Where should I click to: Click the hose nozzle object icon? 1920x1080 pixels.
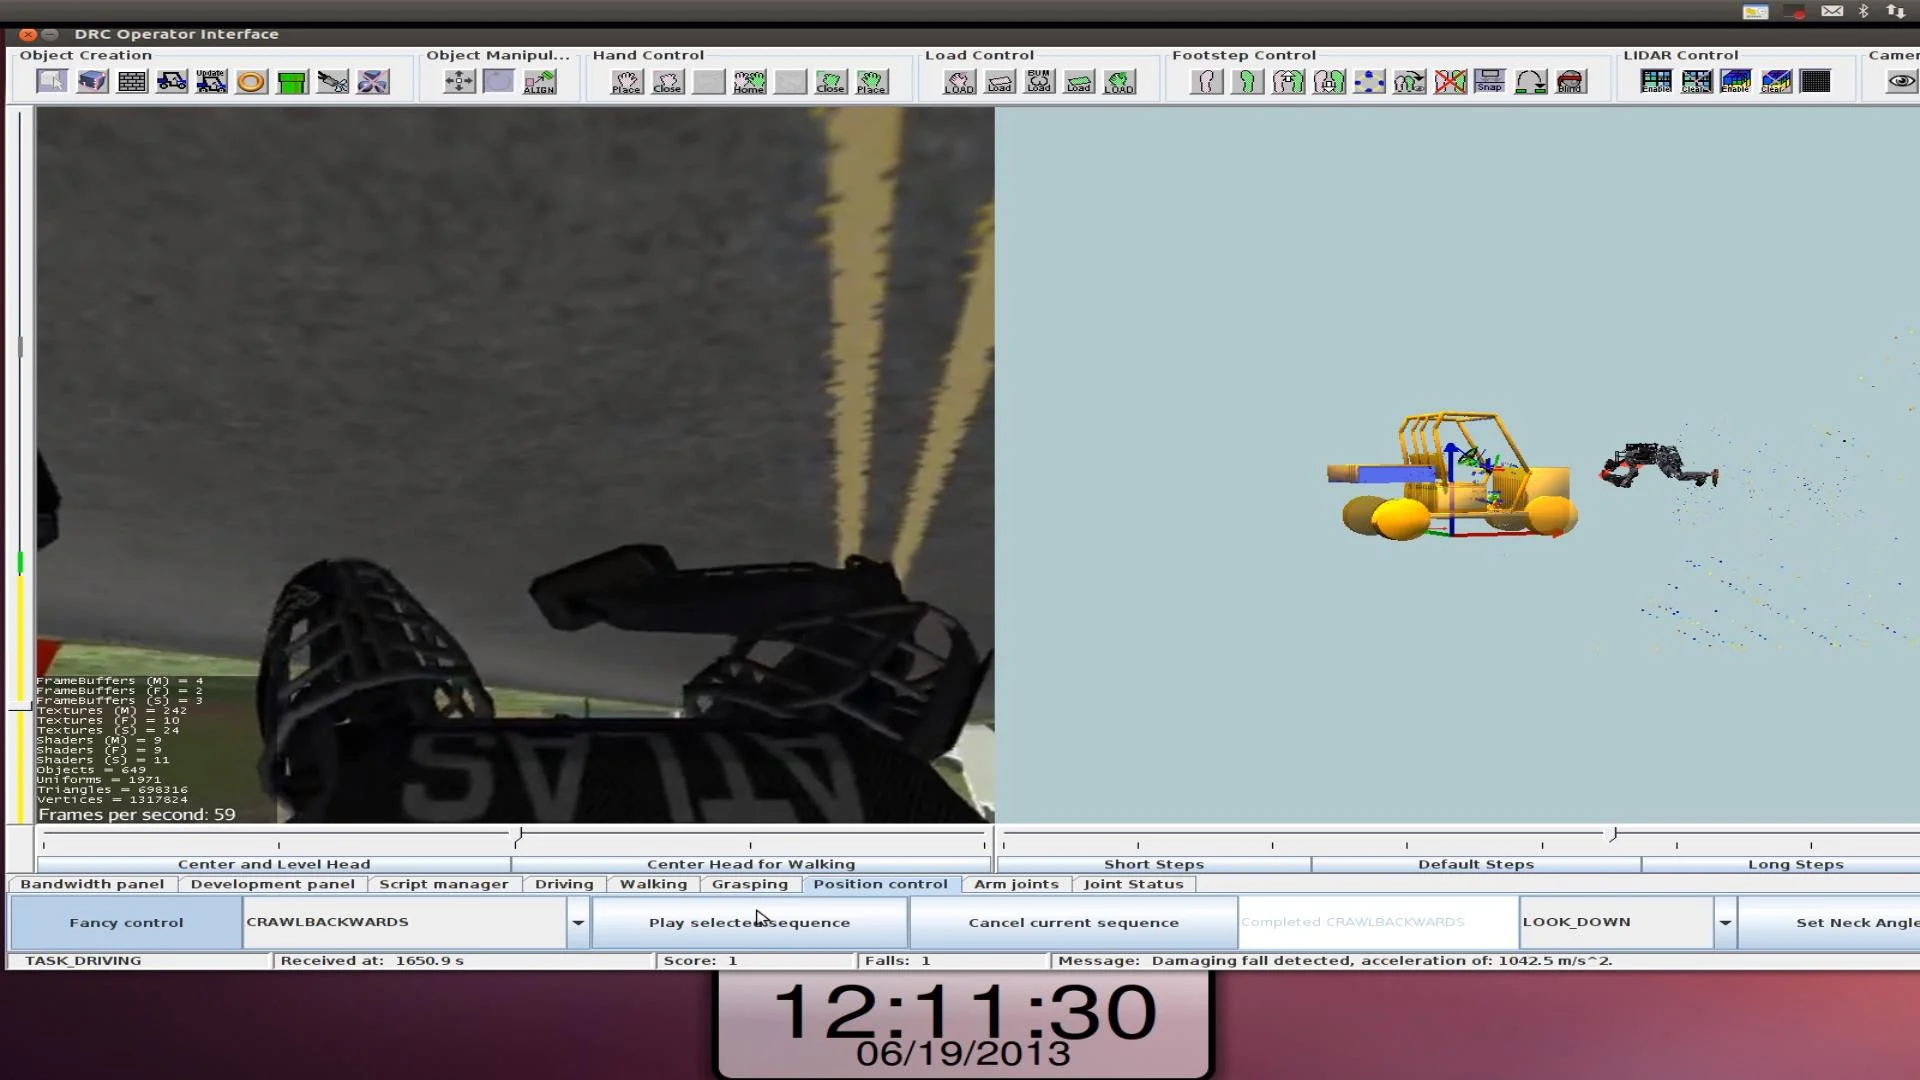333,81
